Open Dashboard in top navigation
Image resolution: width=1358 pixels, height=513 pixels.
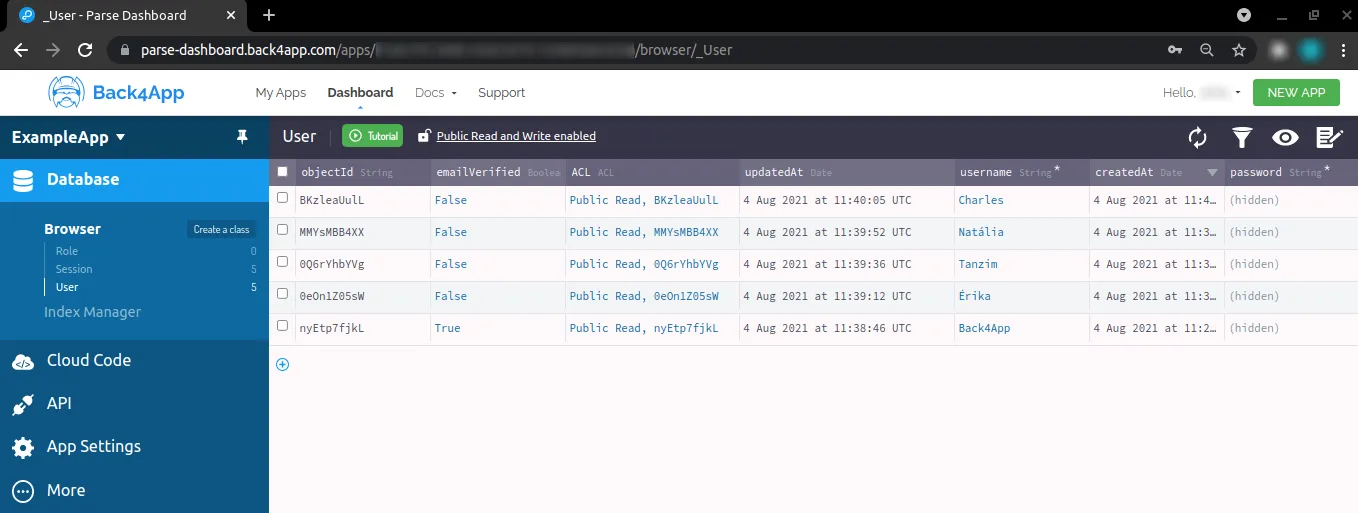pos(360,92)
